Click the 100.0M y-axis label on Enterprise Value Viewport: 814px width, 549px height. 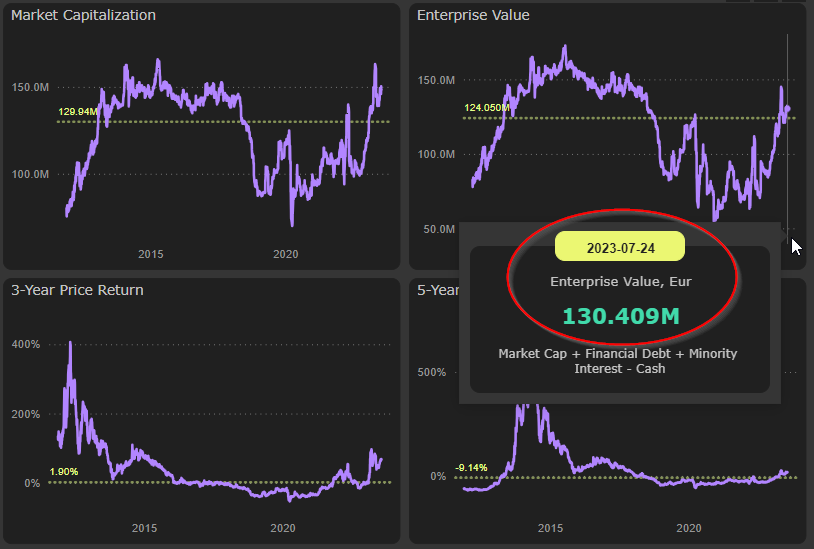click(x=438, y=154)
